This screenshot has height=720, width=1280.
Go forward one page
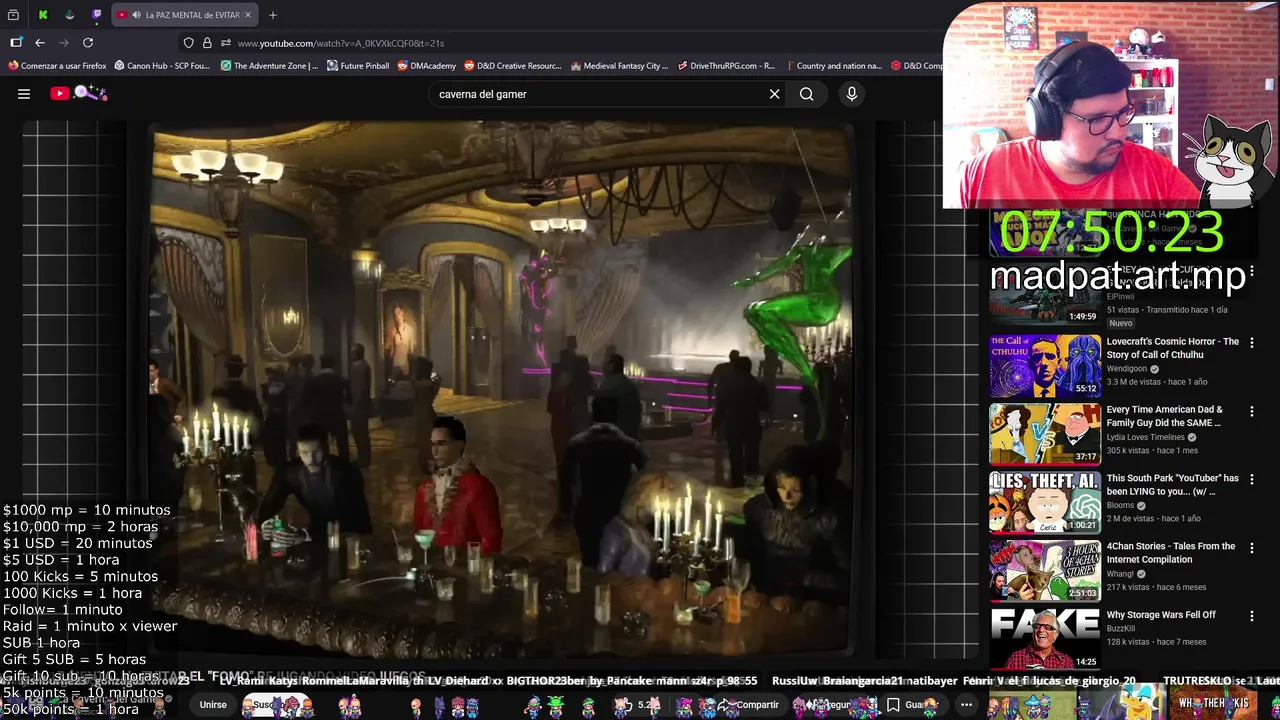click(64, 43)
